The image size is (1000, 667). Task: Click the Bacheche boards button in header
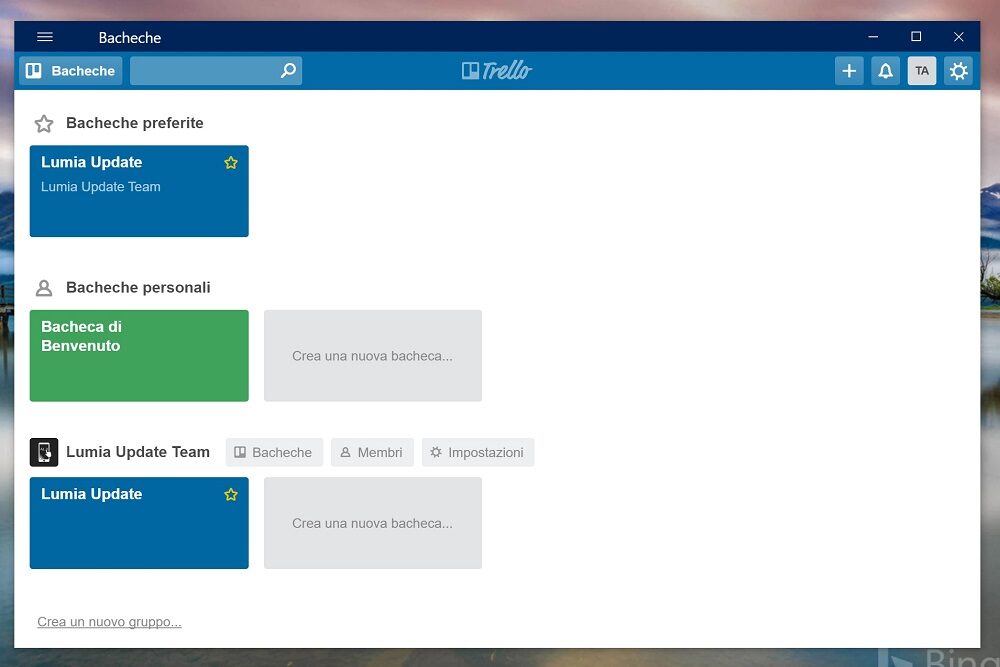click(71, 71)
